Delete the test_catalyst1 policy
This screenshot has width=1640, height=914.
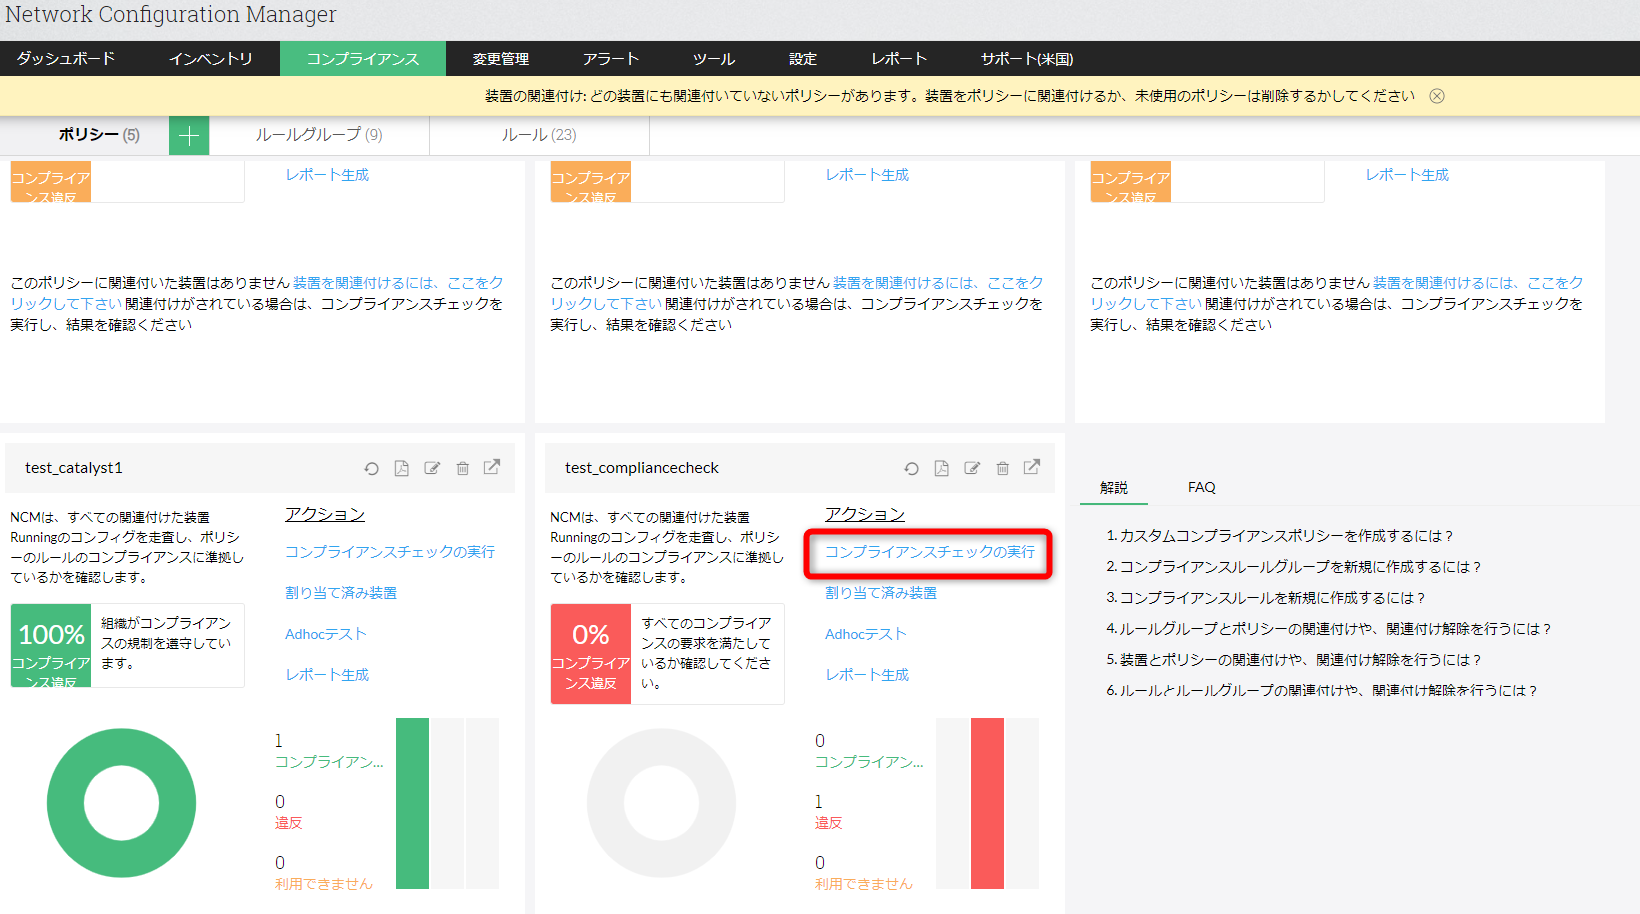pos(463,468)
